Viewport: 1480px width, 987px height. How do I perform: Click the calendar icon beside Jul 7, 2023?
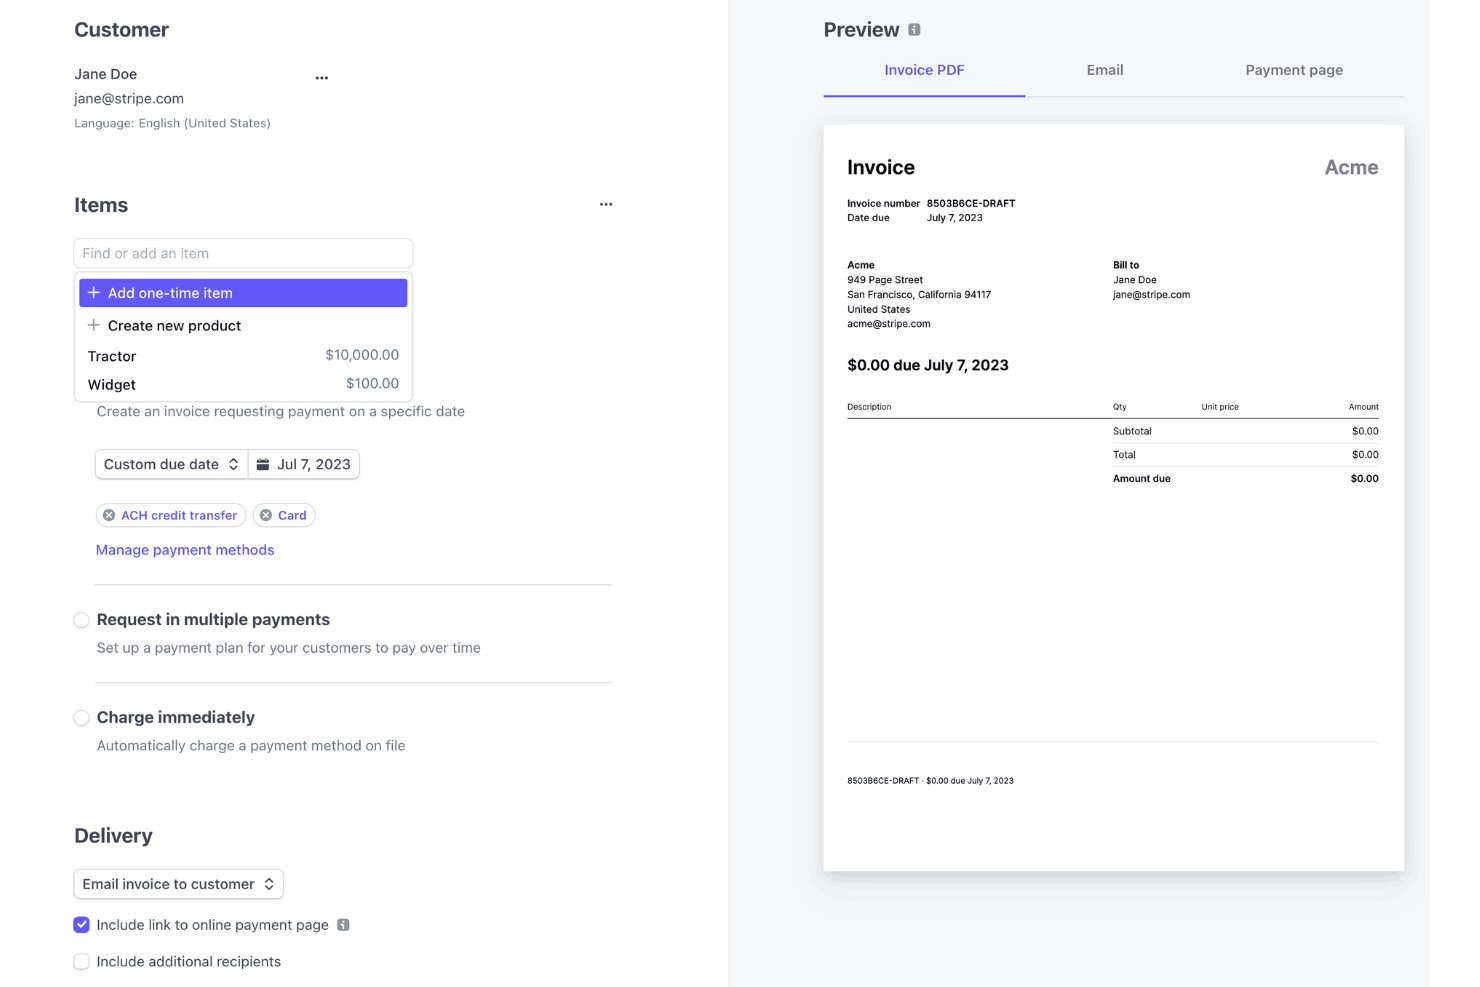click(262, 464)
